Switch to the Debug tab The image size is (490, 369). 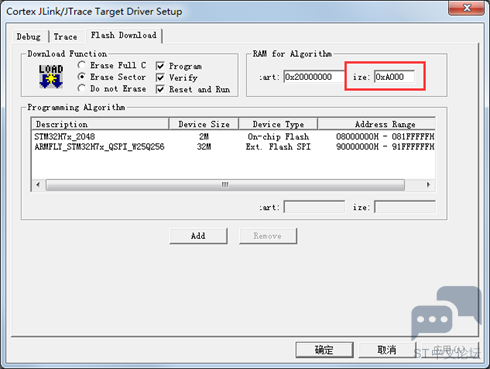(29, 37)
